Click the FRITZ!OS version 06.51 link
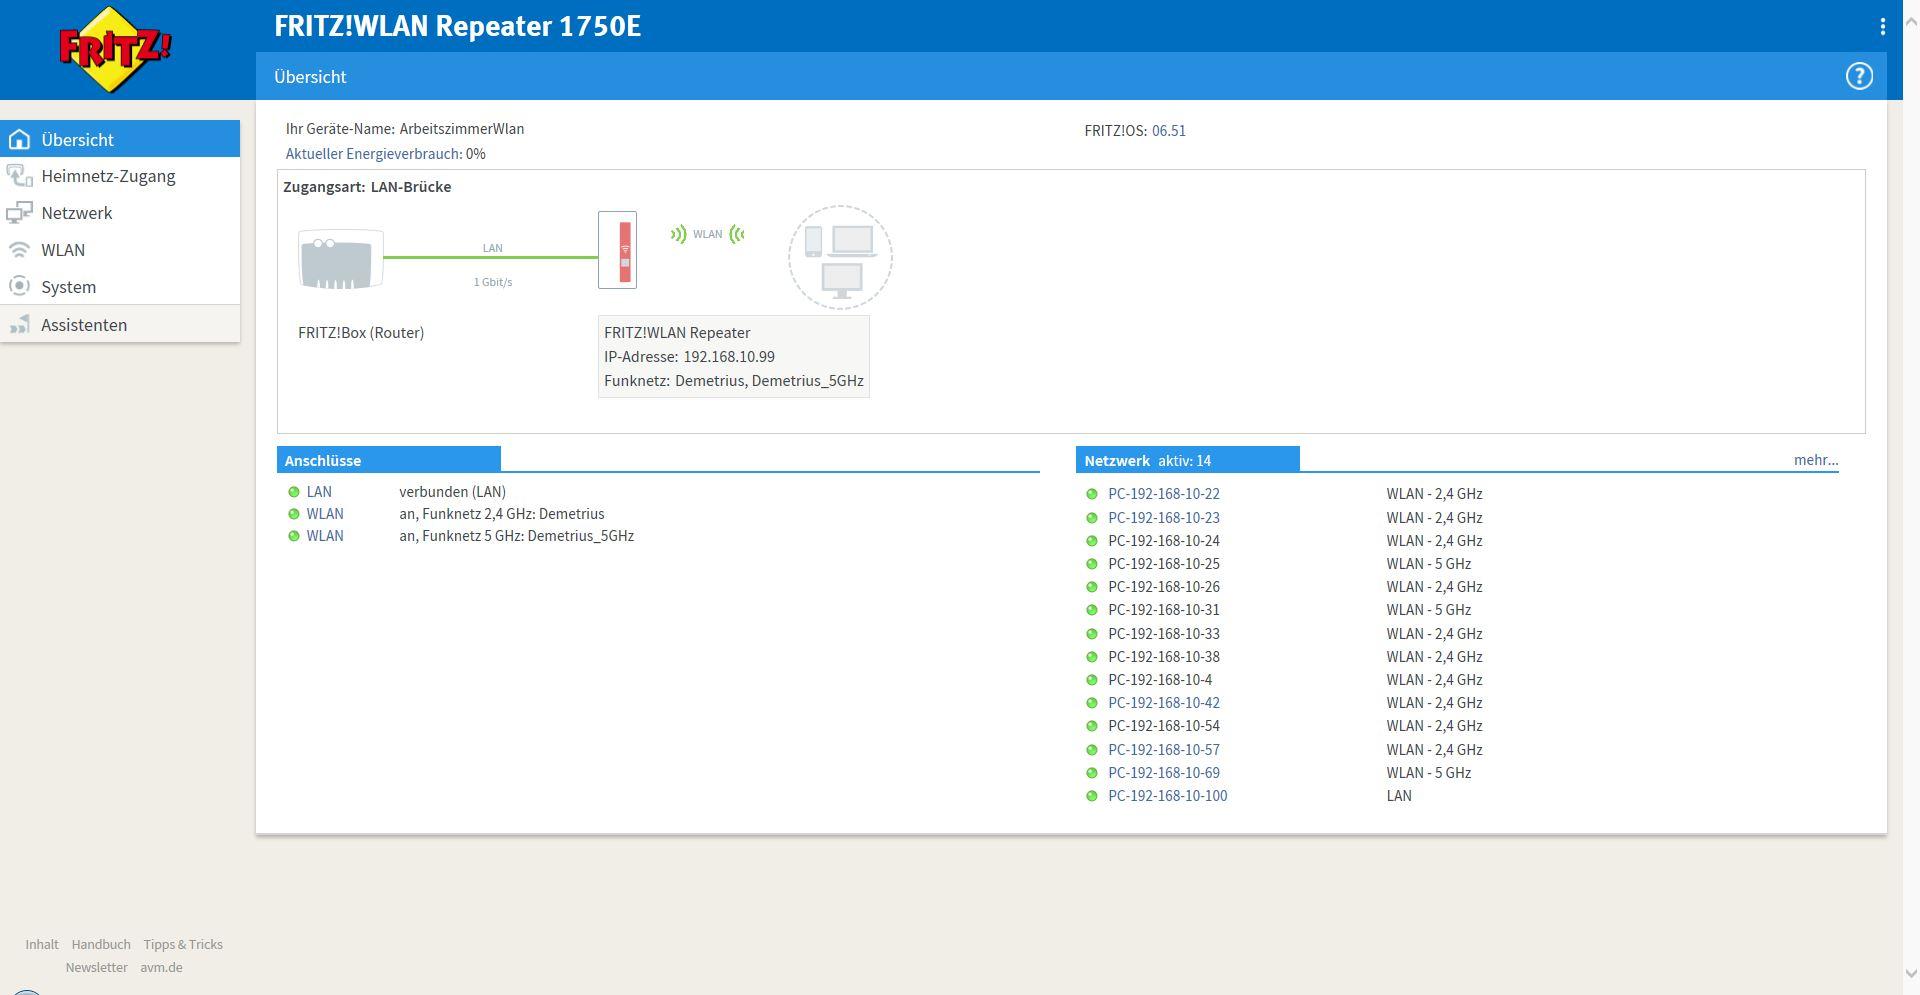Screen dimensions: 1920x995 click(1169, 131)
